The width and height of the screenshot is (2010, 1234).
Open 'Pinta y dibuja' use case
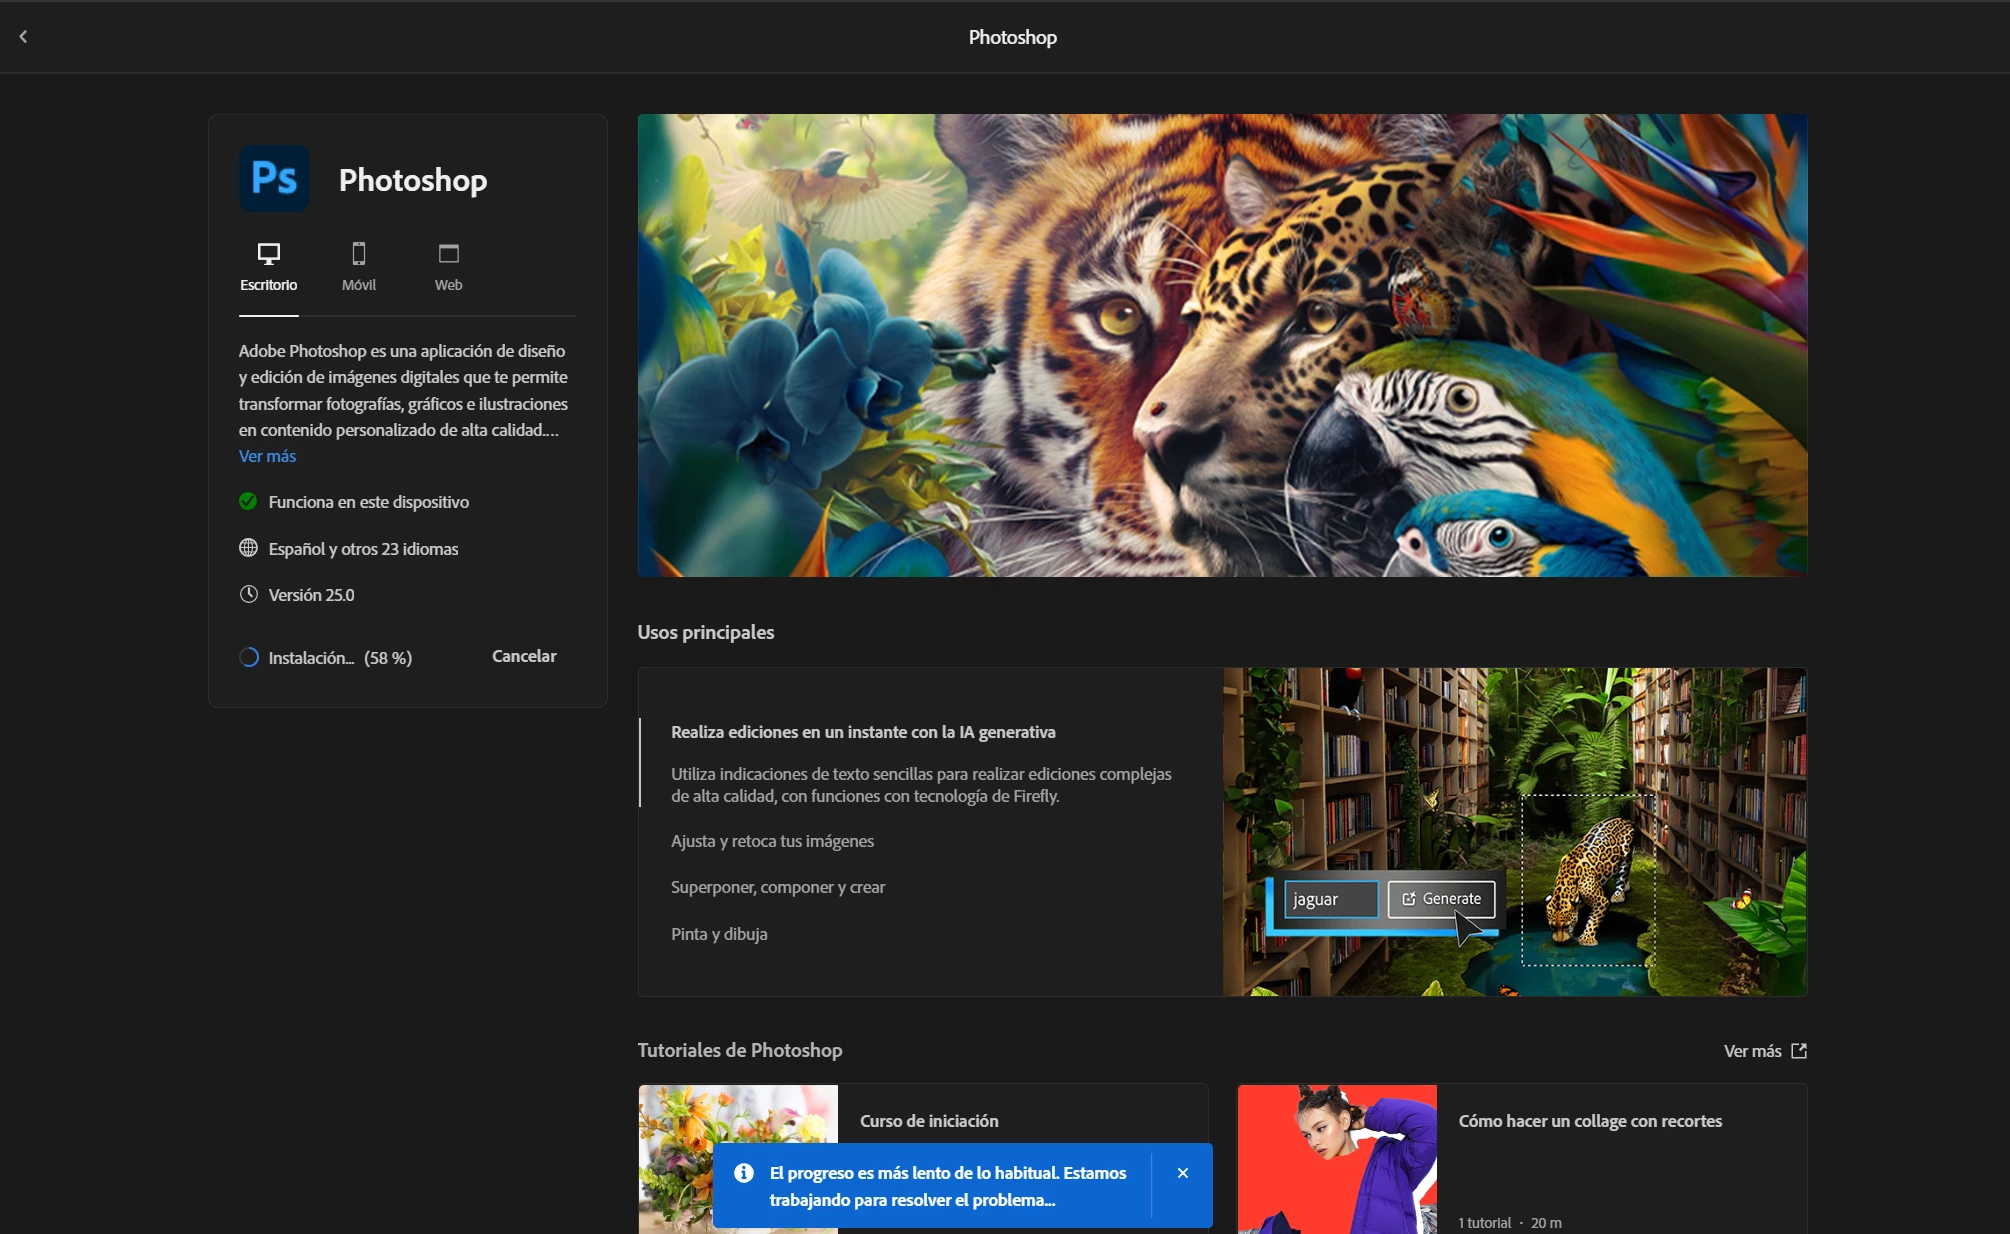point(719,934)
